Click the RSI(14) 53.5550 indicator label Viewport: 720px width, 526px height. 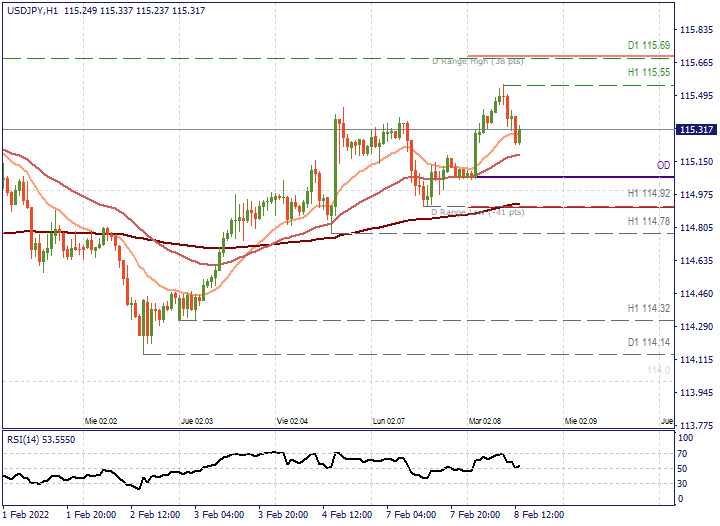[41, 440]
